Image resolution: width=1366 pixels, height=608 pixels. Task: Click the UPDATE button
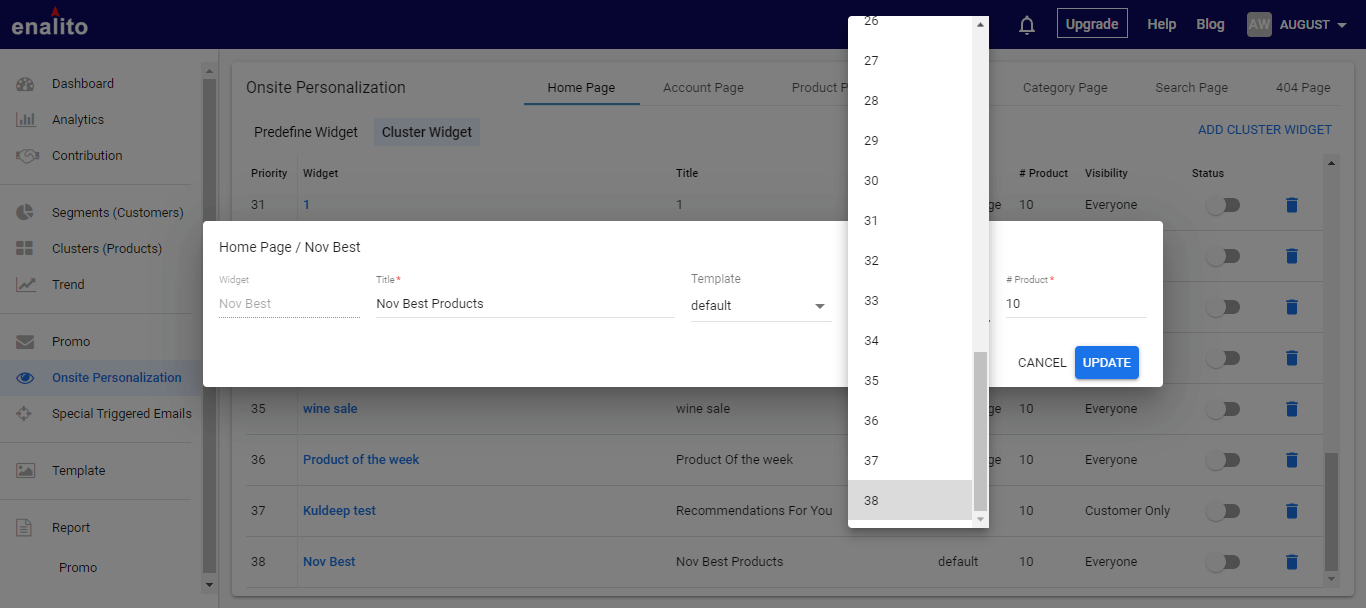point(1107,363)
